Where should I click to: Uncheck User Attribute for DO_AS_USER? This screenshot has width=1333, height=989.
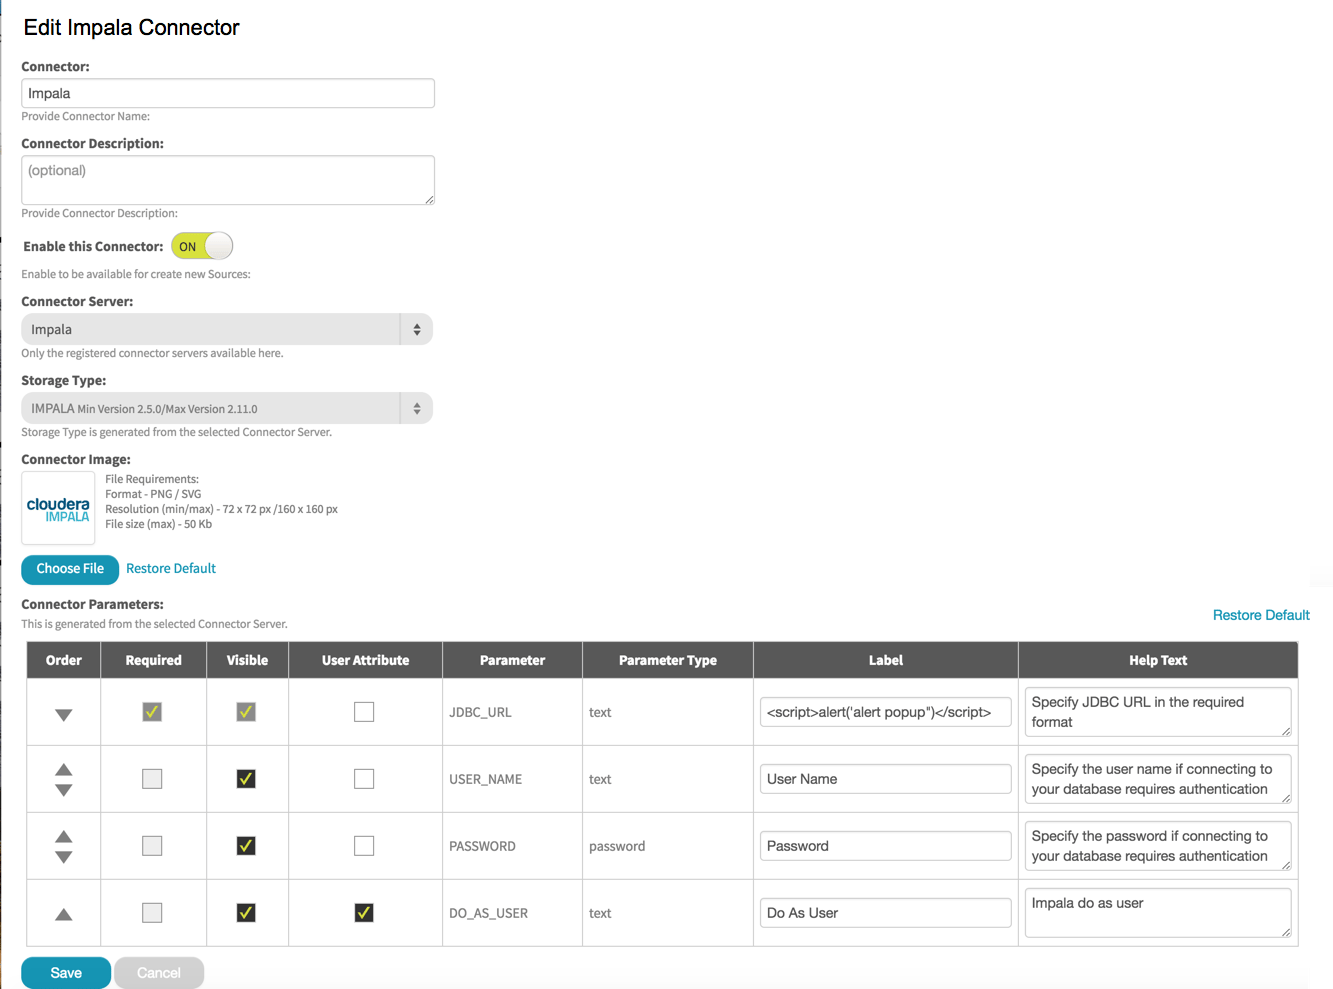pos(364,913)
